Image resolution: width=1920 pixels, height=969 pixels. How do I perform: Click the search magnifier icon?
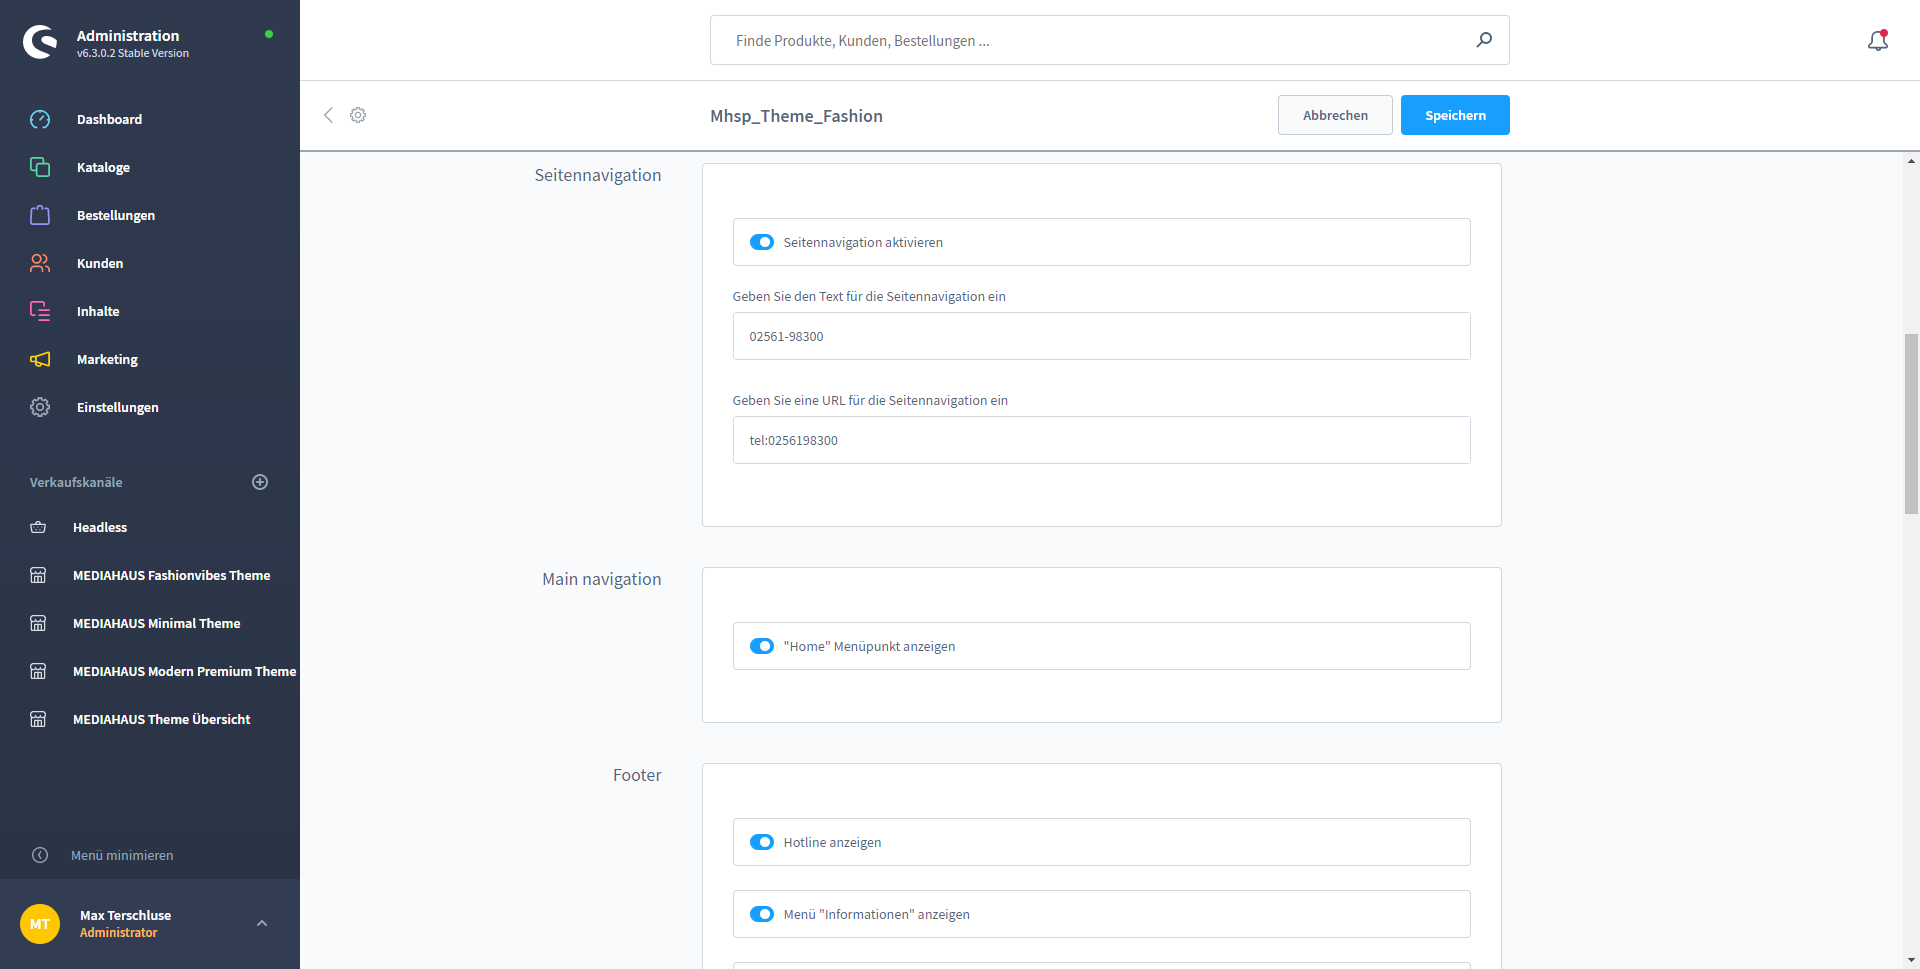point(1484,40)
